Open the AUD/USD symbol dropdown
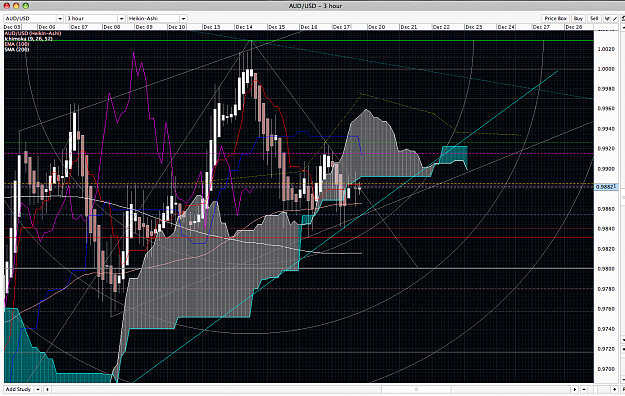The width and height of the screenshot is (625, 396). click(33, 18)
